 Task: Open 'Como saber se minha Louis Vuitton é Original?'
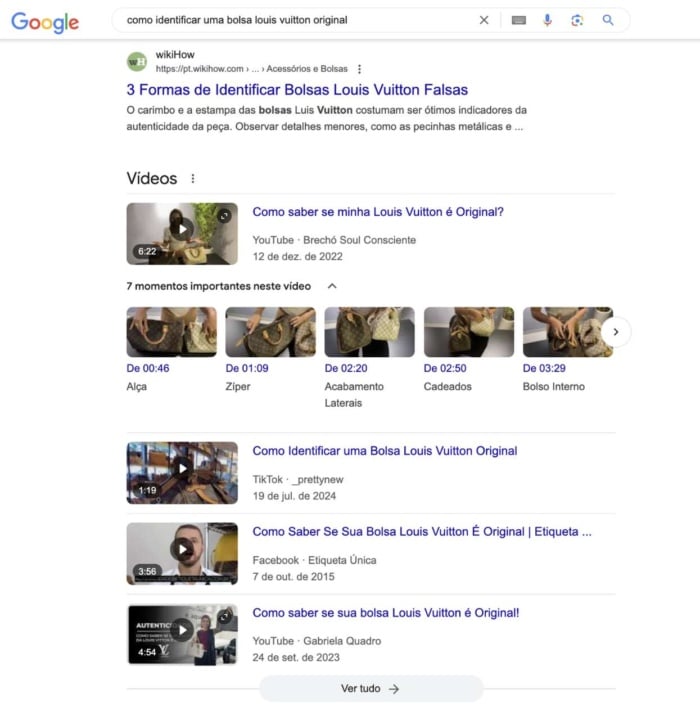pyautogui.click(x=378, y=212)
